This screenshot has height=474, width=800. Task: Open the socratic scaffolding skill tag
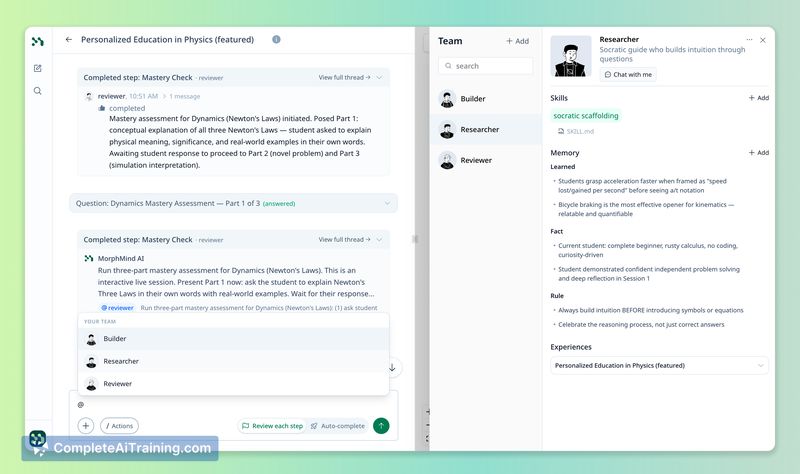pyautogui.click(x=586, y=116)
